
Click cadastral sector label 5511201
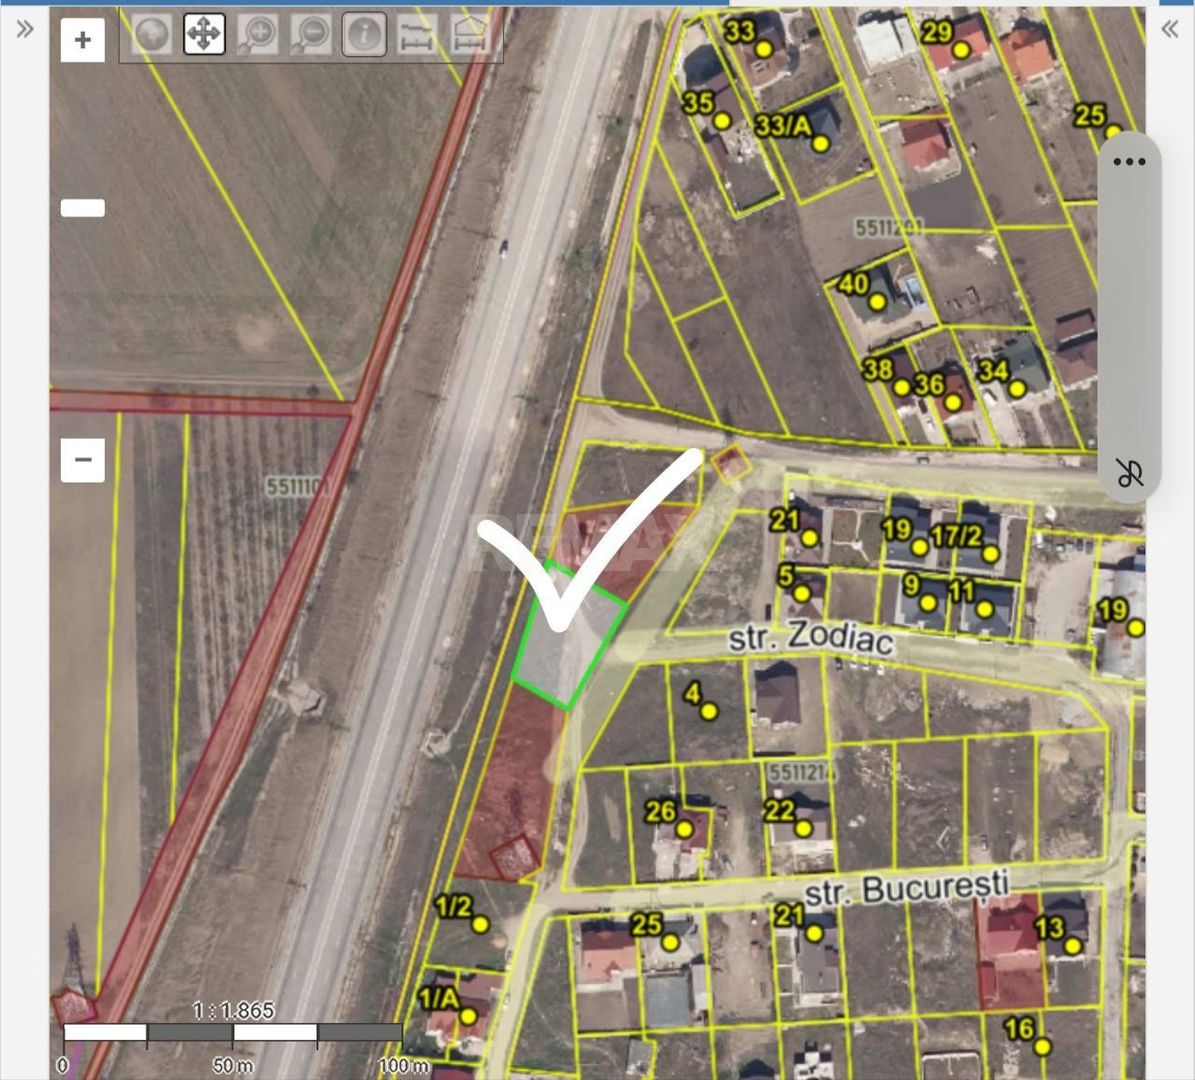click(x=889, y=227)
